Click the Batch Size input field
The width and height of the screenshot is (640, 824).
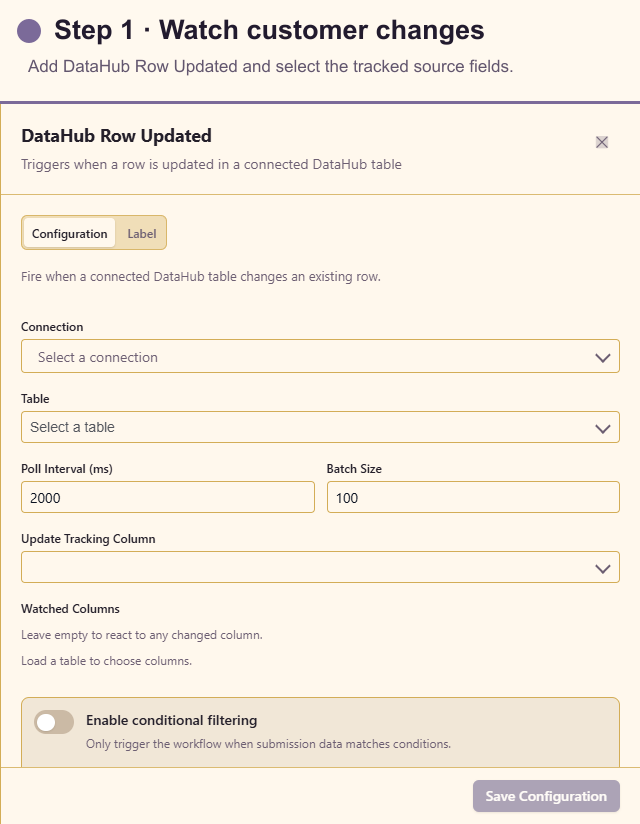click(x=473, y=497)
